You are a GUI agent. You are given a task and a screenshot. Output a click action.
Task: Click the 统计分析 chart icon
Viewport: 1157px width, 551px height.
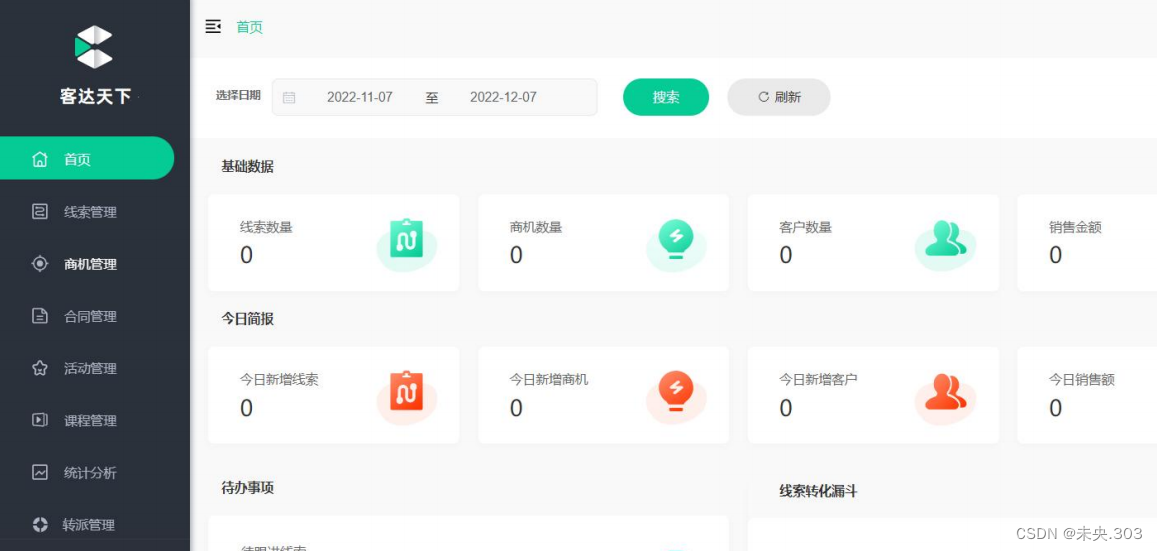click(40, 473)
